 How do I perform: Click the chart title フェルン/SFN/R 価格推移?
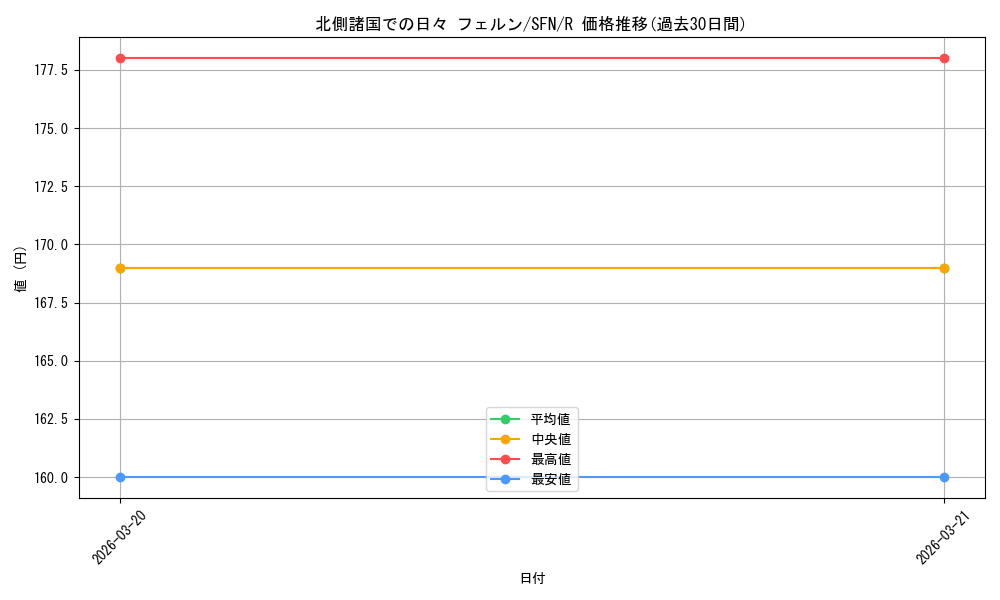click(x=530, y=24)
